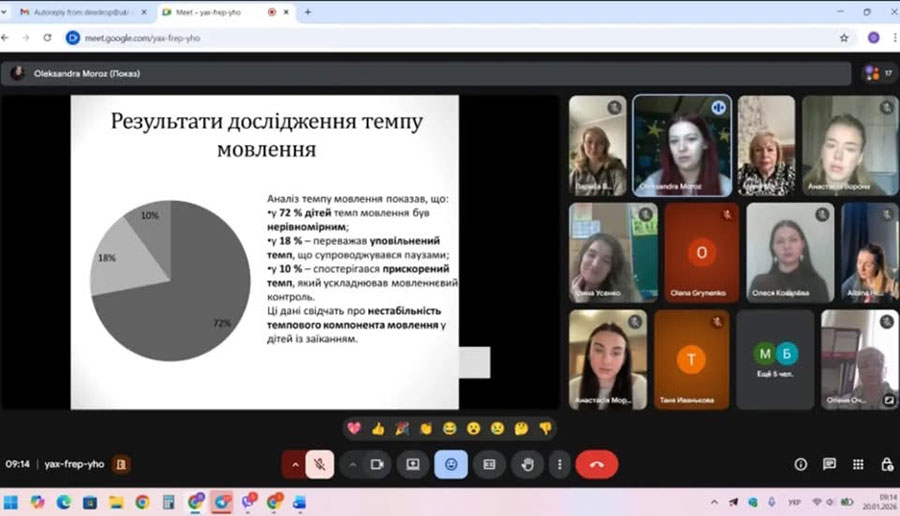Close the Meet browser tab

[286, 12]
